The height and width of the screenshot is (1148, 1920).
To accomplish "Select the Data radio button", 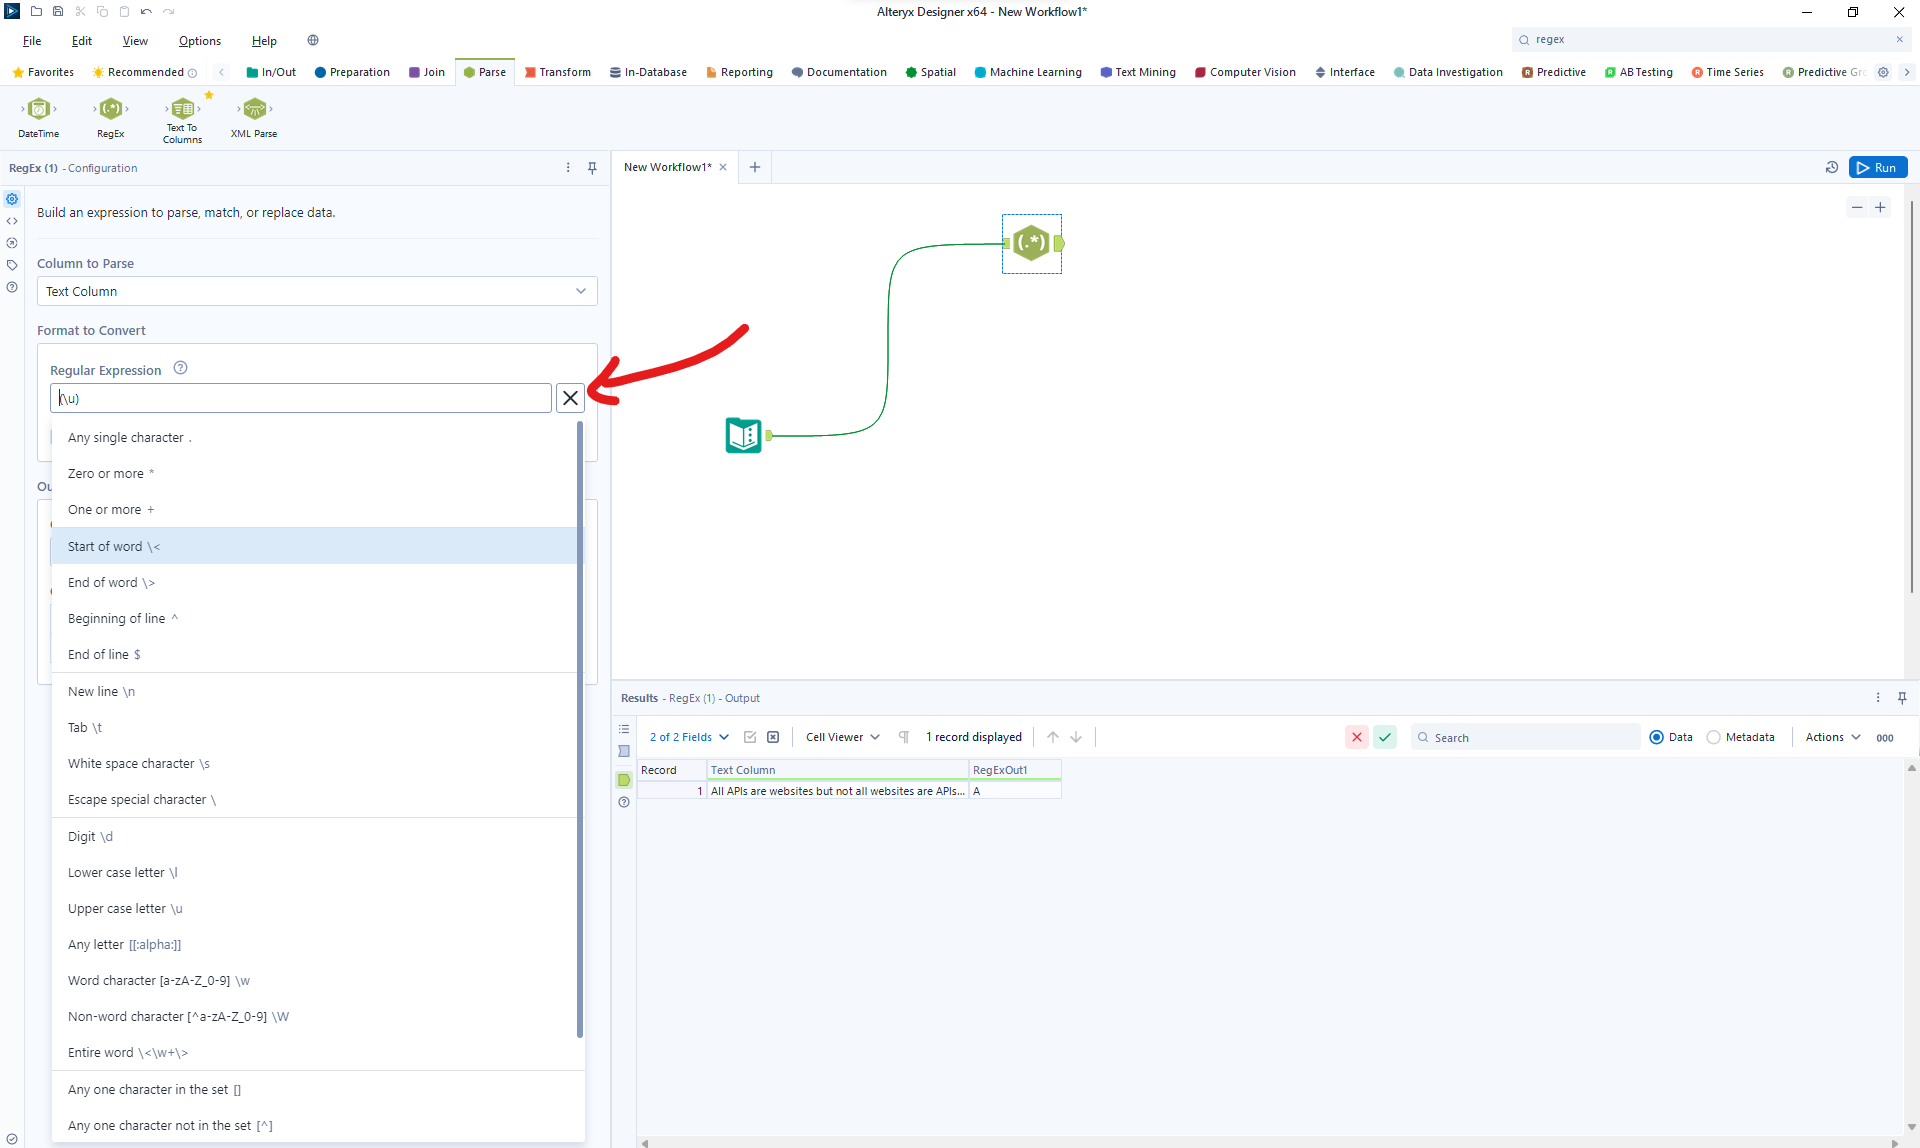I will pyautogui.click(x=1657, y=737).
